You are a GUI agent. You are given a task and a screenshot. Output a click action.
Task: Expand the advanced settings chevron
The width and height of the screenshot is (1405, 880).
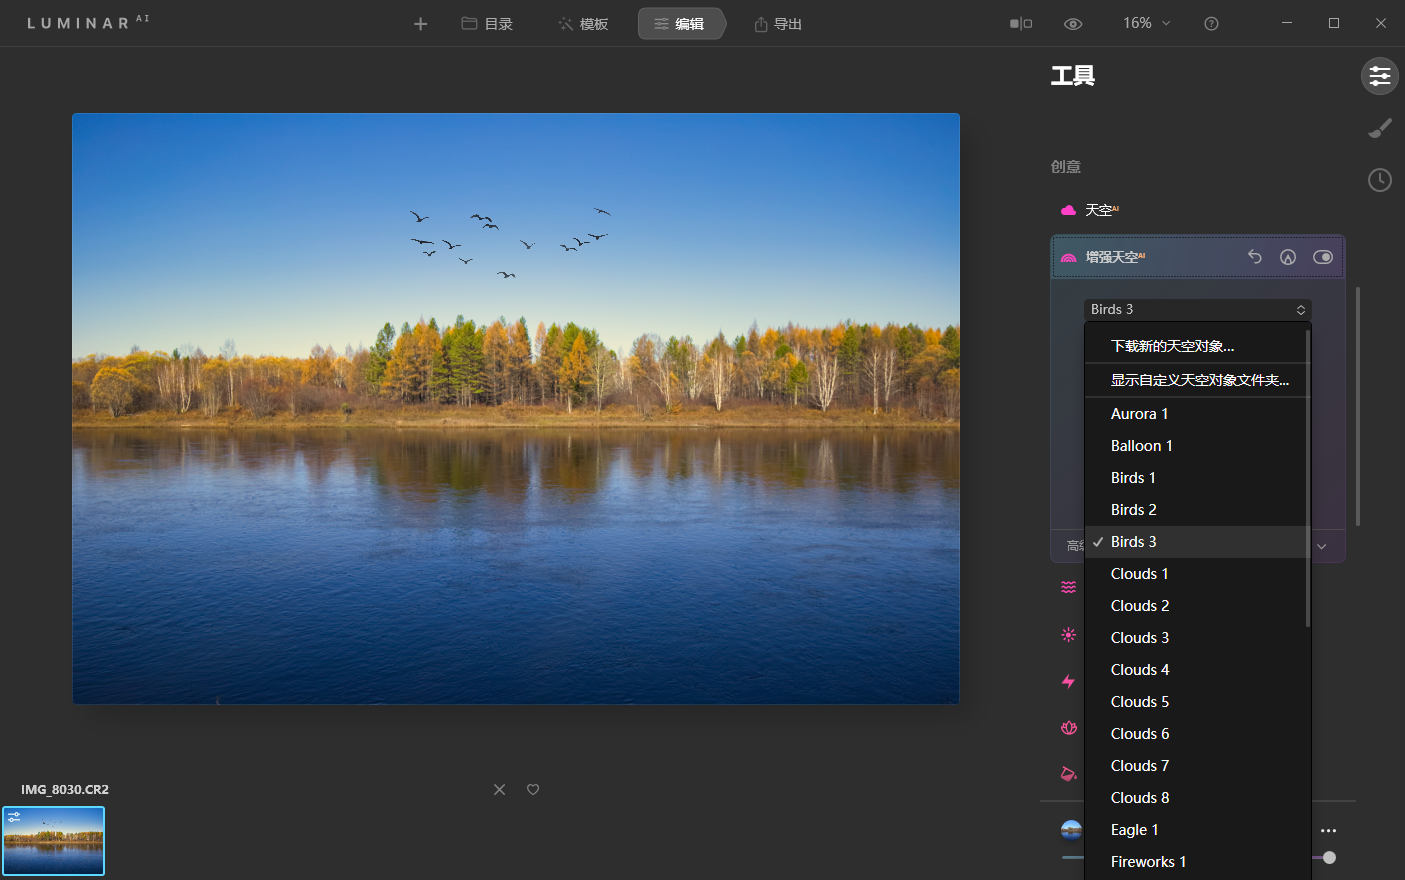[x=1322, y=546]
